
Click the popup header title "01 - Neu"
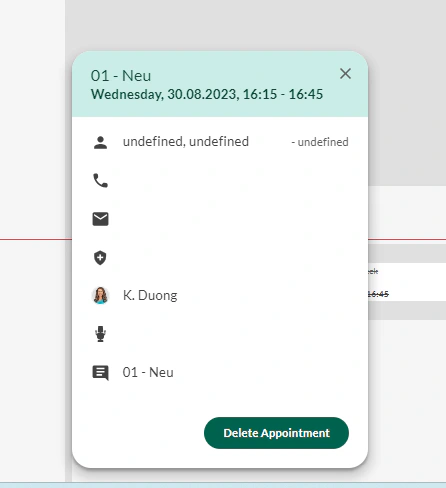click(121, 76)
